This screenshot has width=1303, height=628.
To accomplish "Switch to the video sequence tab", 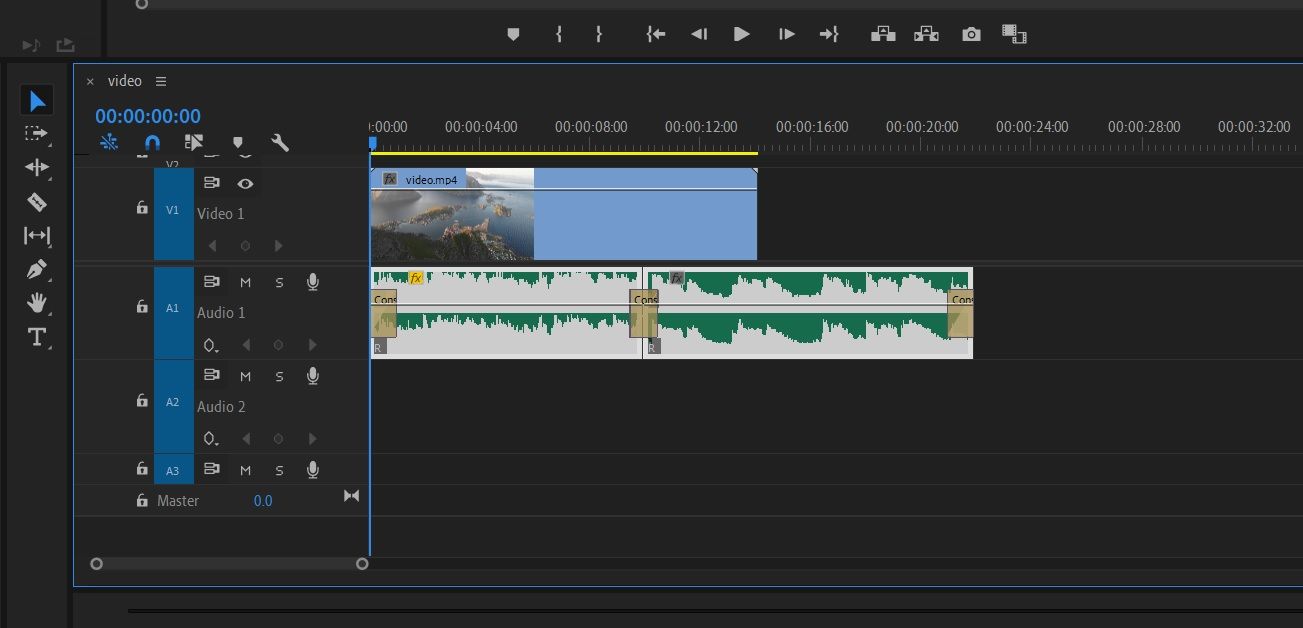I will (x=122, y=81).
